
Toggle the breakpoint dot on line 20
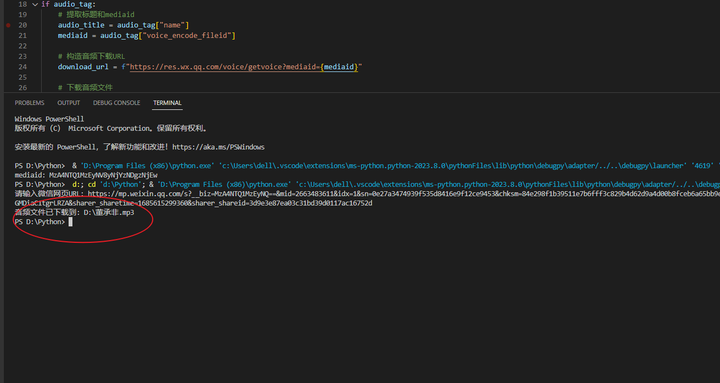tap(8, 25)
